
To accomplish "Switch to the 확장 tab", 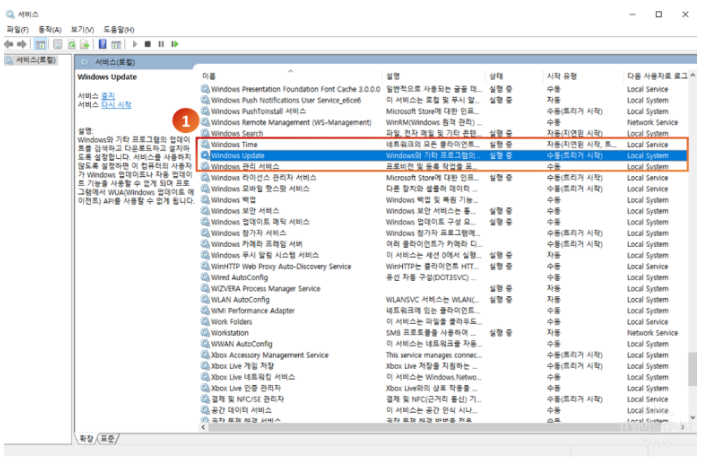I will coord(86,438).
